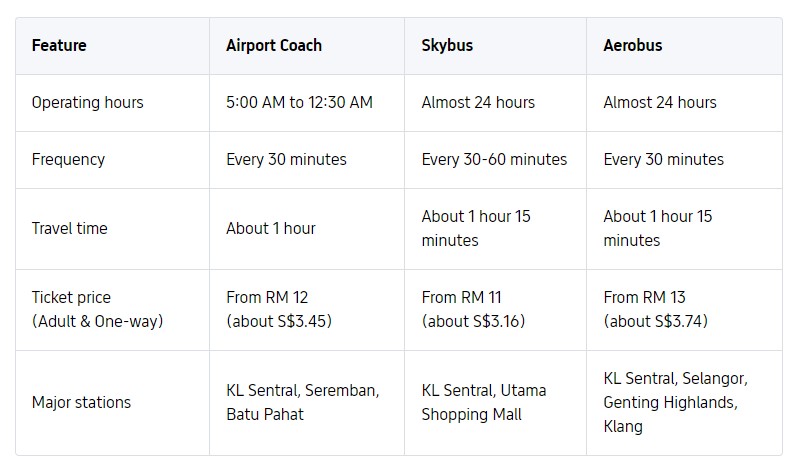795x475 pixels.
Task: Select the Utama Shopping Mall stations cell
Action: [x=484, y=403]
